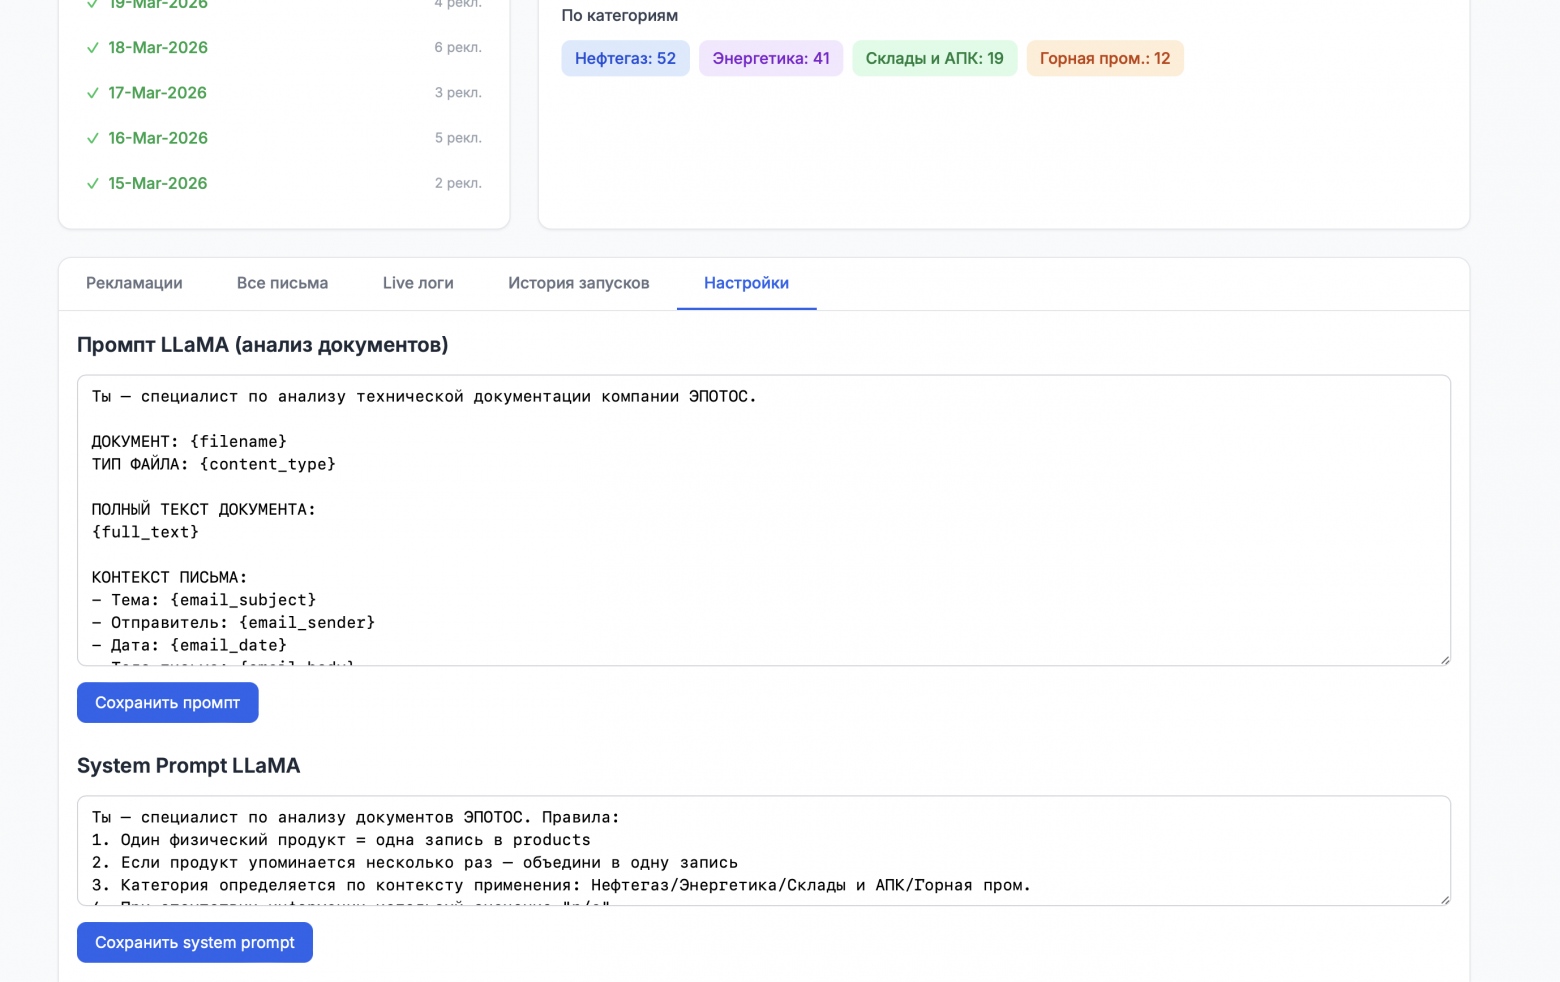The height and width of the screenshot is (982, 1560).
Task: Open the Рекламации tab
Action: [x=134, y=283]
